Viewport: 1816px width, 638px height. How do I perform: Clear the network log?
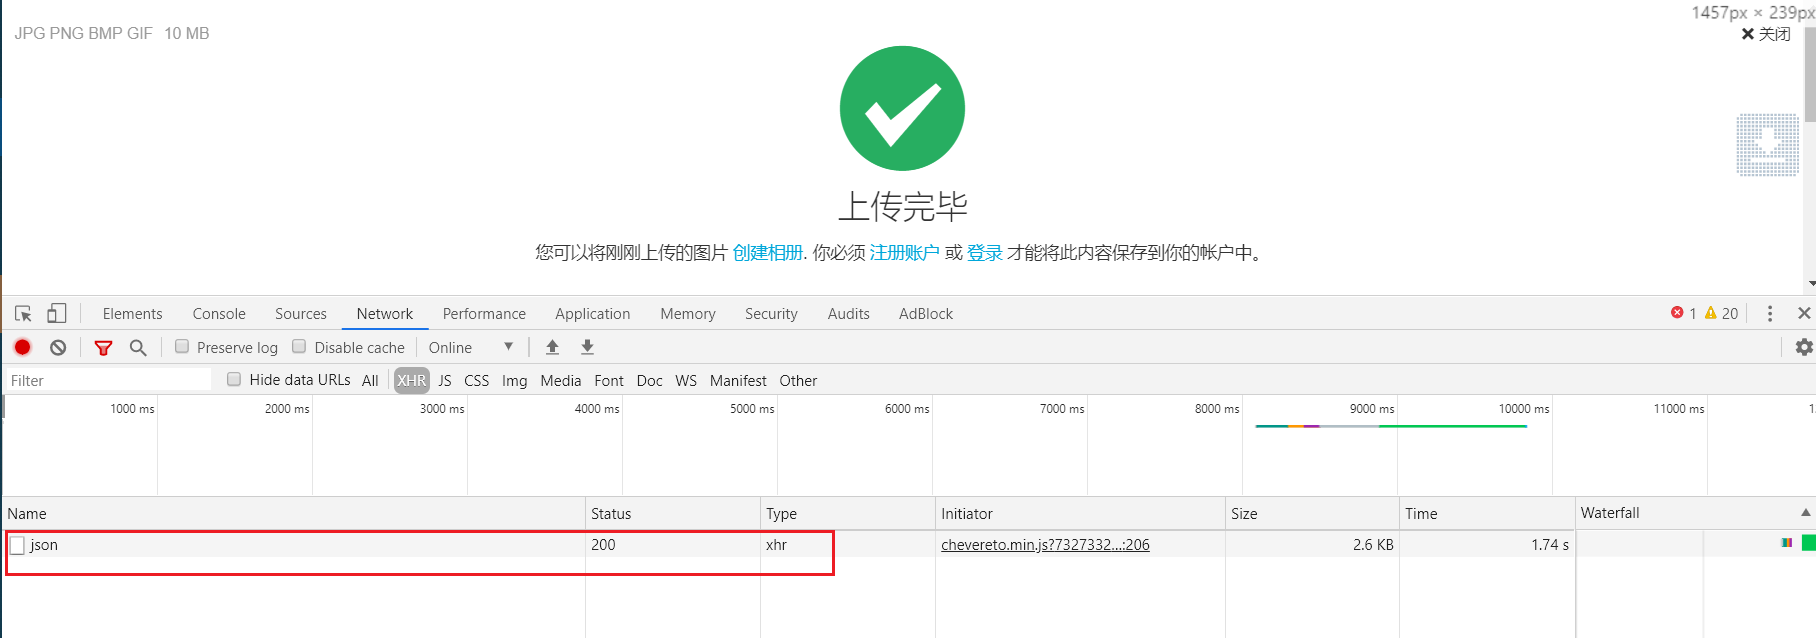(x=58, y=347)
